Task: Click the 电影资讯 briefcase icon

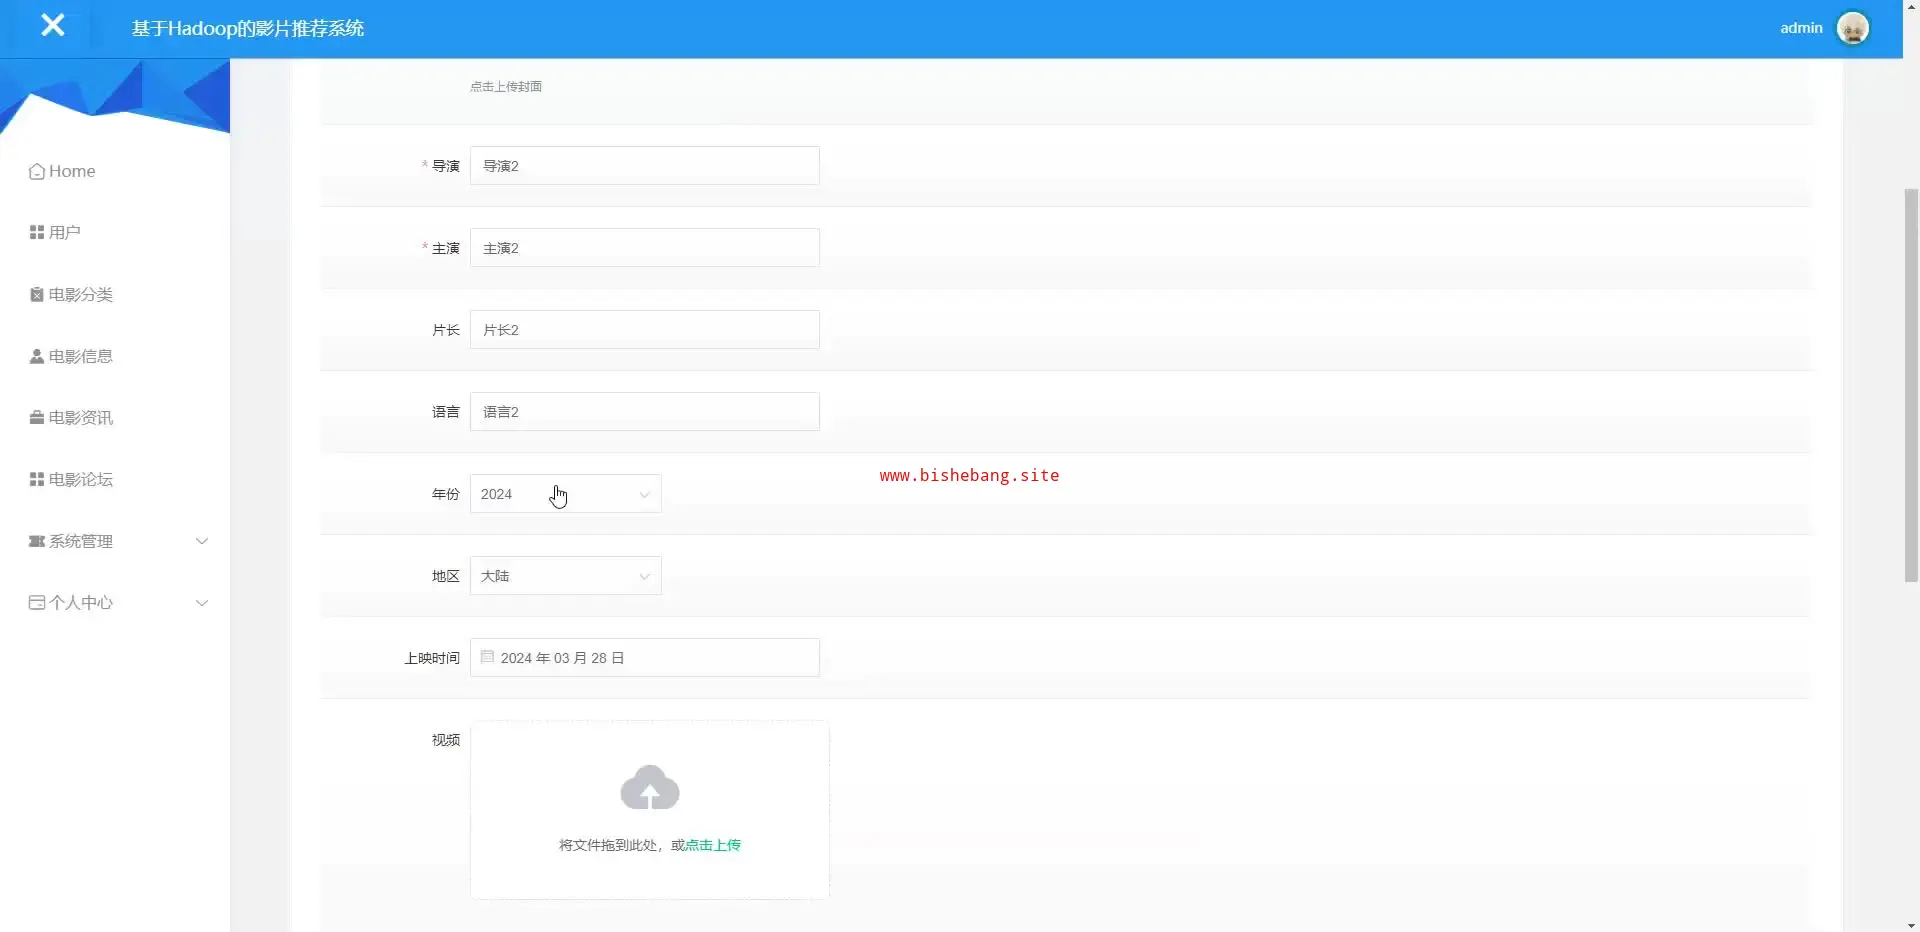Action: (x=37, y=418)
